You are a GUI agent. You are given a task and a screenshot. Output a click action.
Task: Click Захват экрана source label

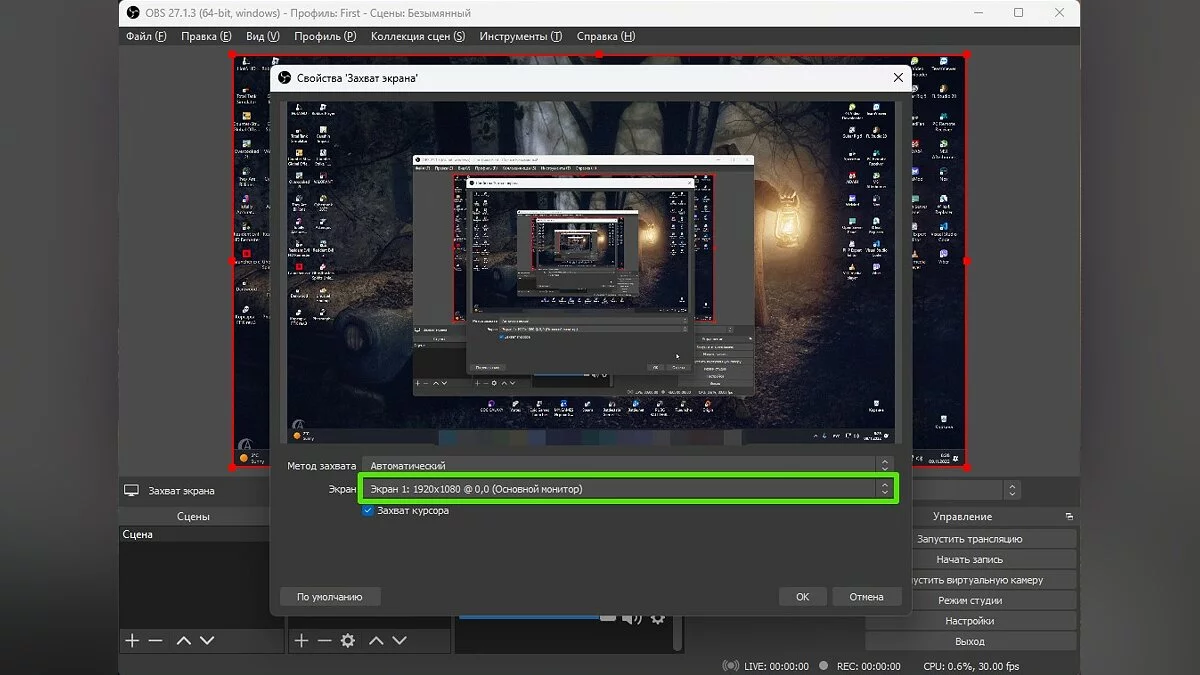click(181, 491)
